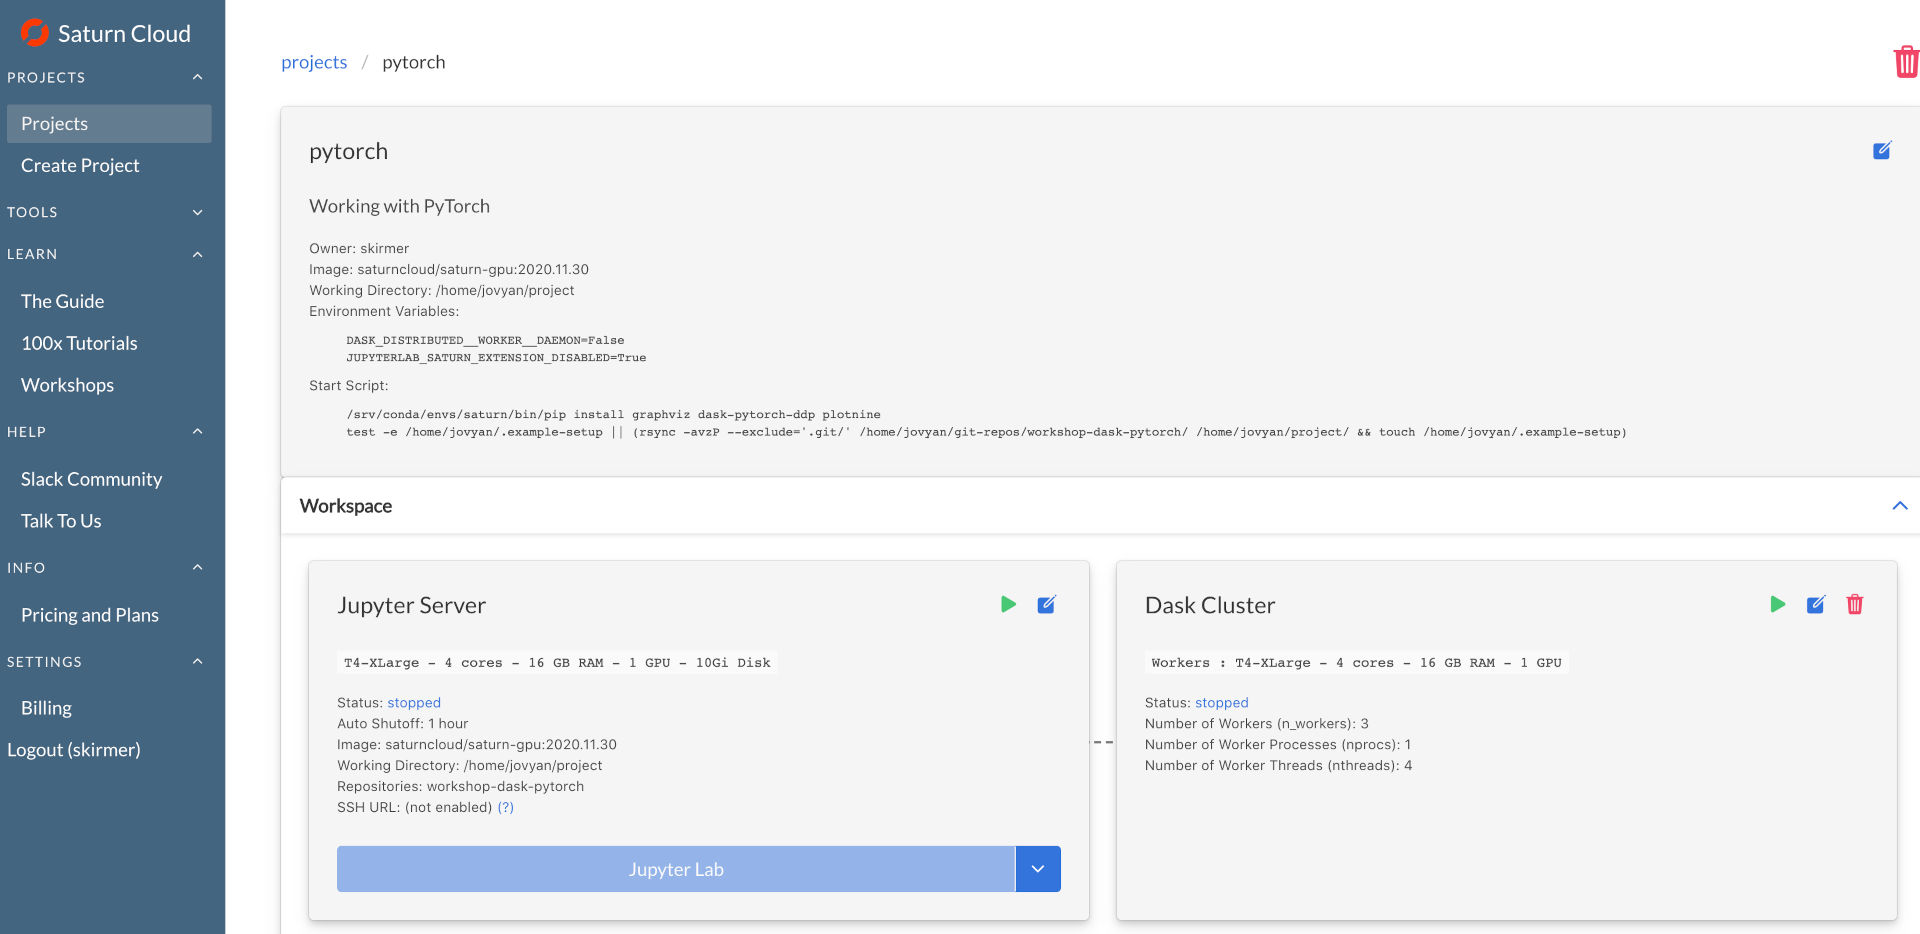Open the Jupyter Lab dropdown arrow

(1038, 869)
